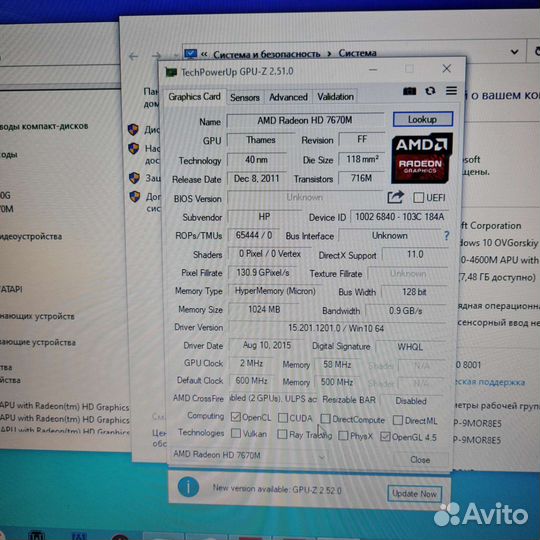This screenshot has height=540, width=540.
Task: Click 'идеоустройства' in Device Manager
Action: pos(31,236)
